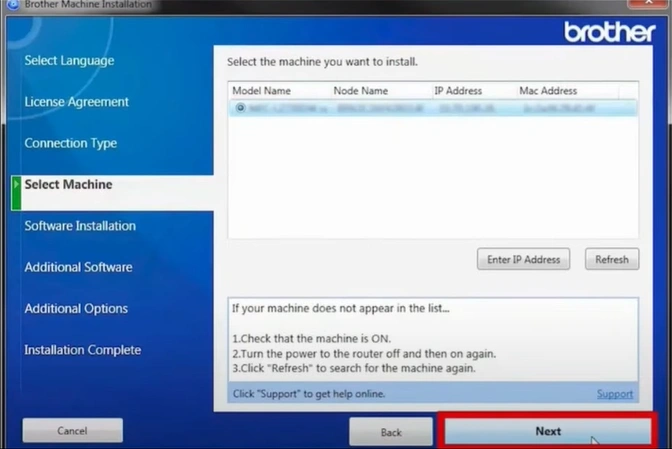The width and height of the screenshot is (672, 449).
Task: Sort the list by Node Name column
Action: 360,91
